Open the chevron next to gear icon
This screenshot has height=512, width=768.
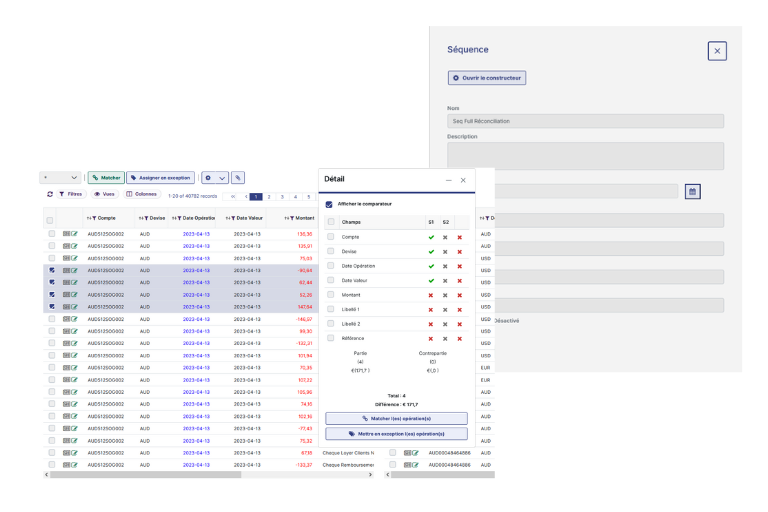coord(222,178)
